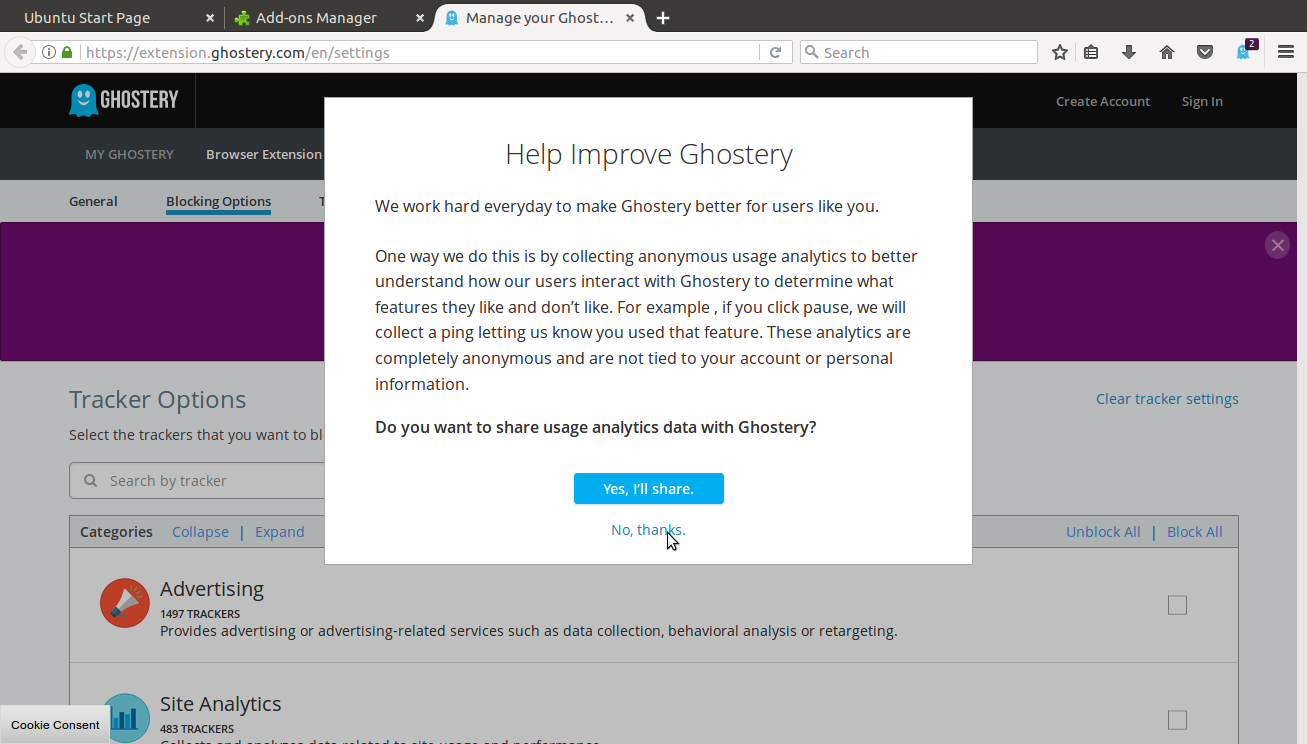
Task: Dismiss the purple banner with X icon
Action: (1277, 245)
